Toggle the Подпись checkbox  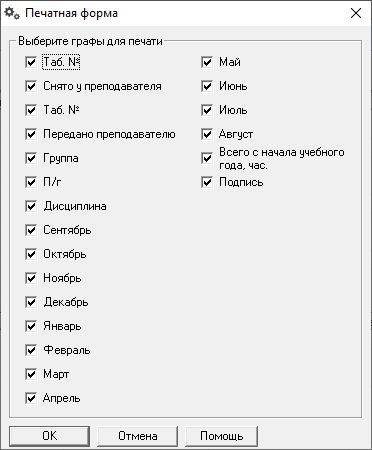[x=207, y=182]
